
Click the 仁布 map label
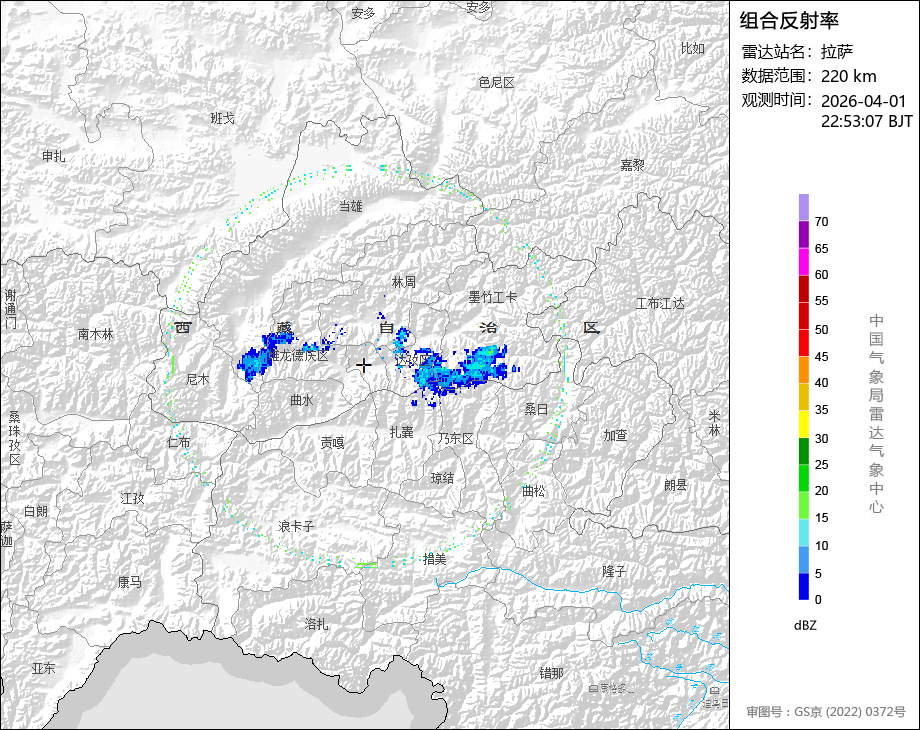pos(179,442)
